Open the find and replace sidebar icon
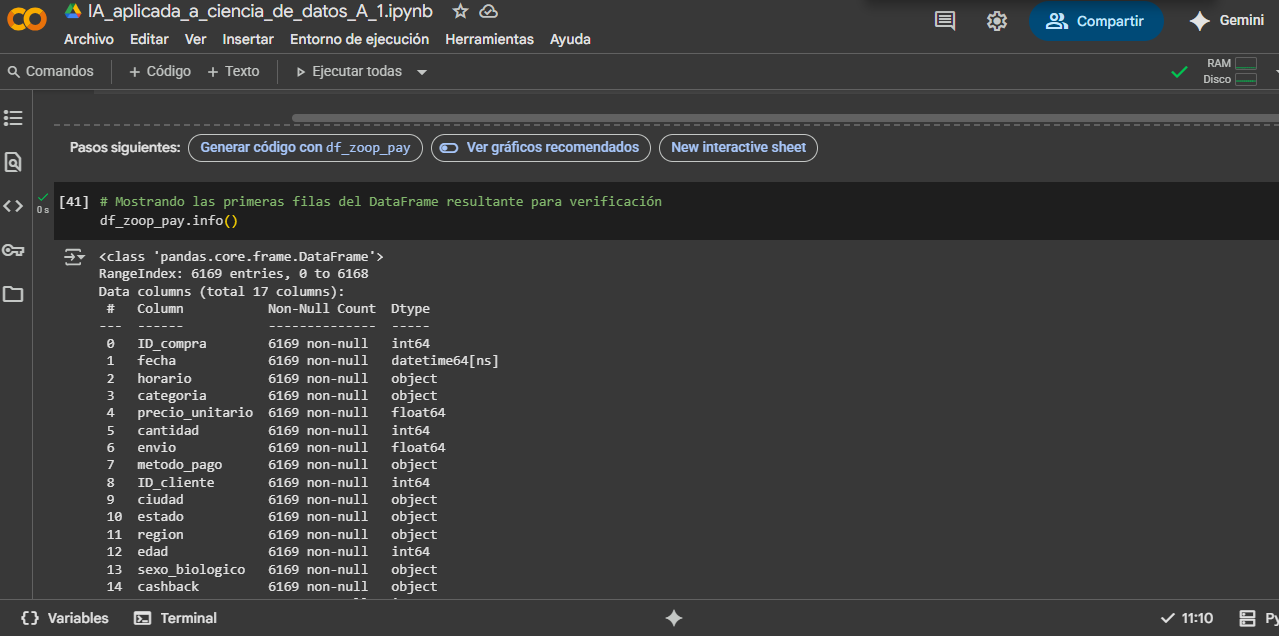Viewport: 1279px width, 636px height. [13, 162]
